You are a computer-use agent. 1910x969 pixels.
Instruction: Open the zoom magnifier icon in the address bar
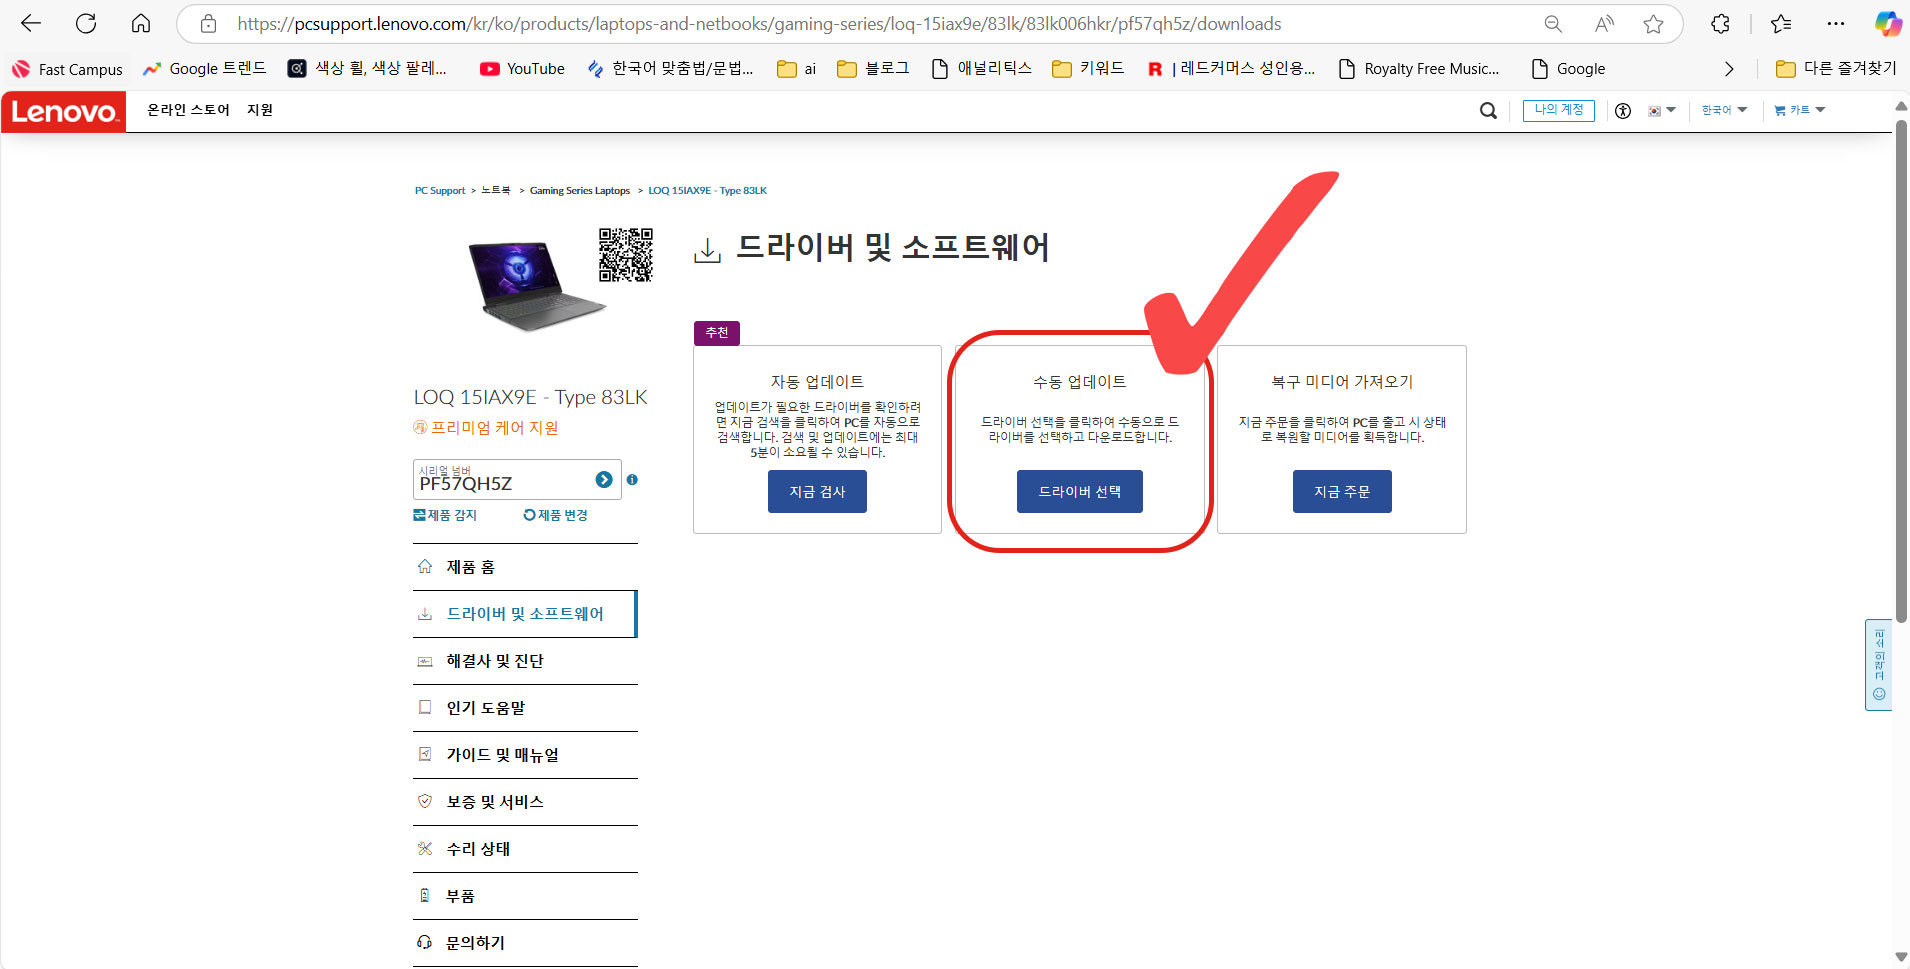coord(1553,24)
